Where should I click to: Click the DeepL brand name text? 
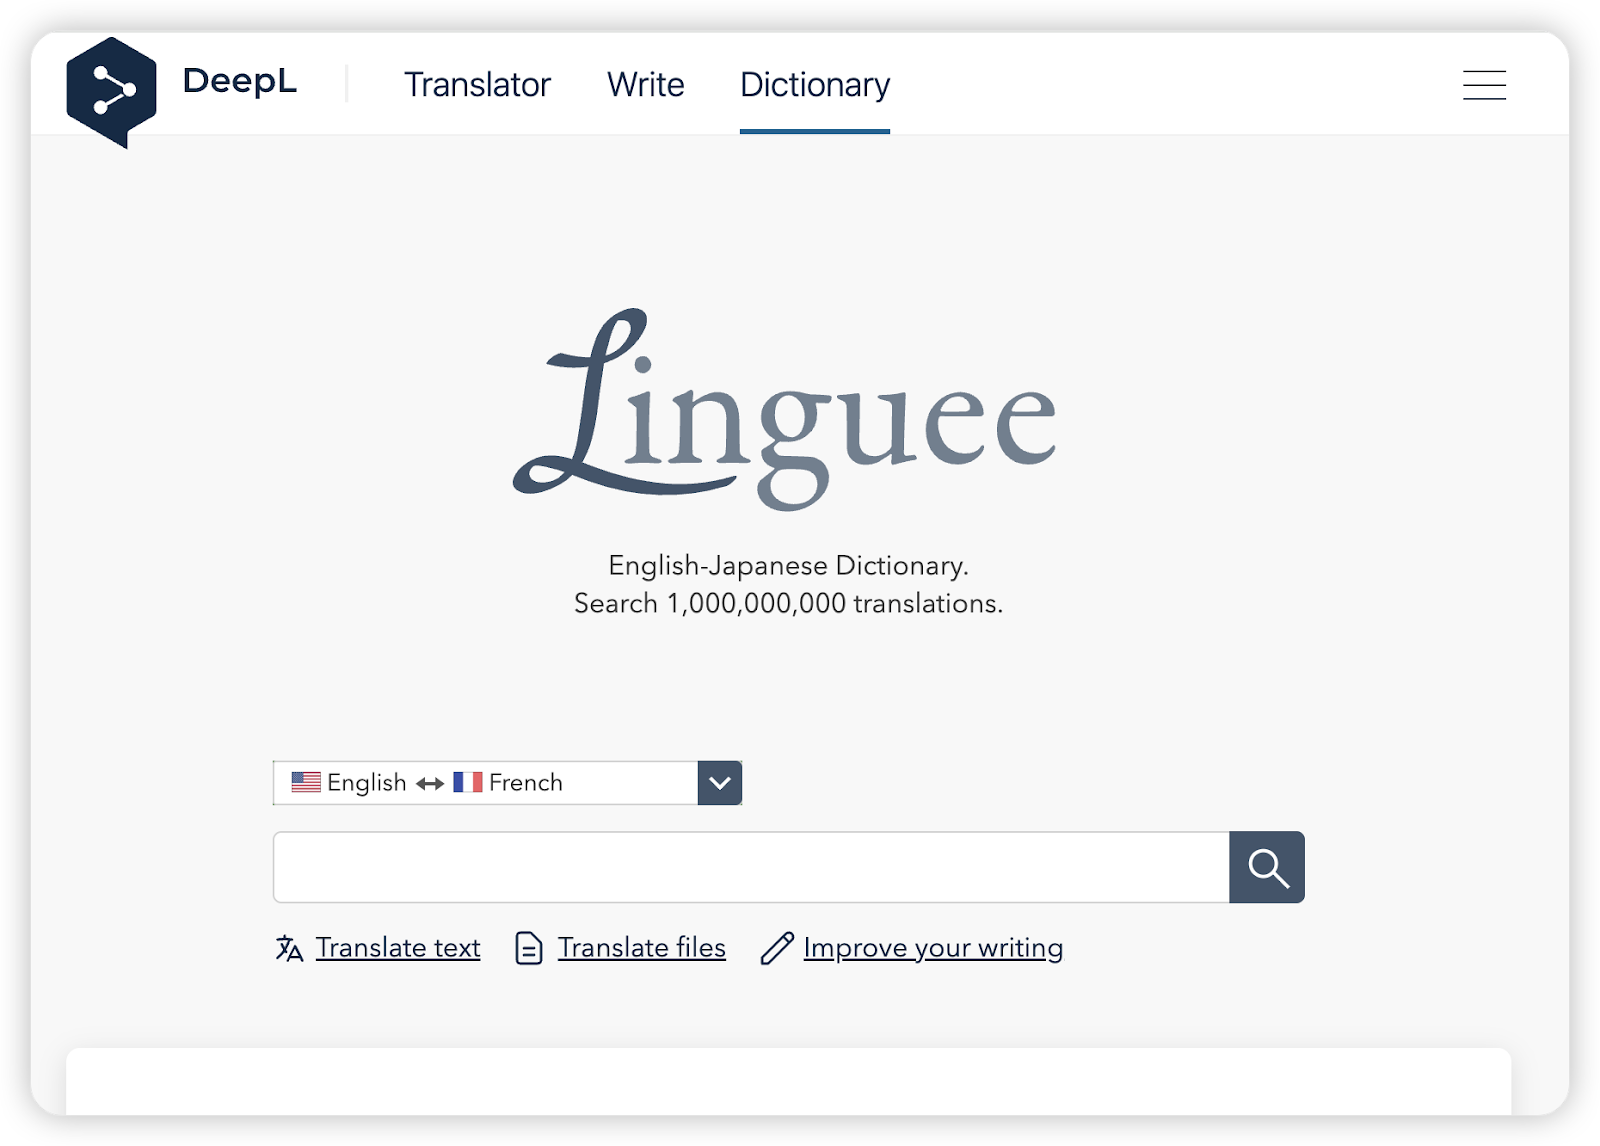pos(240,81)
